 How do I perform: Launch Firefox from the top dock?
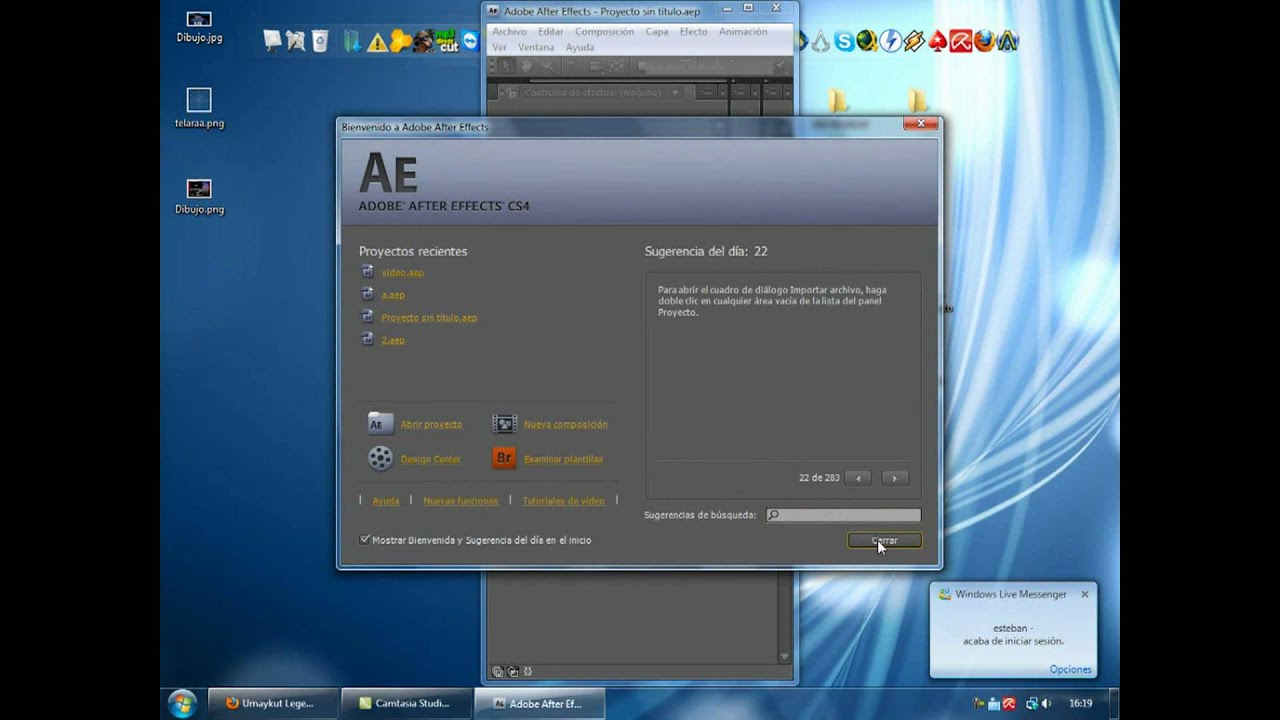click(985, 41)
